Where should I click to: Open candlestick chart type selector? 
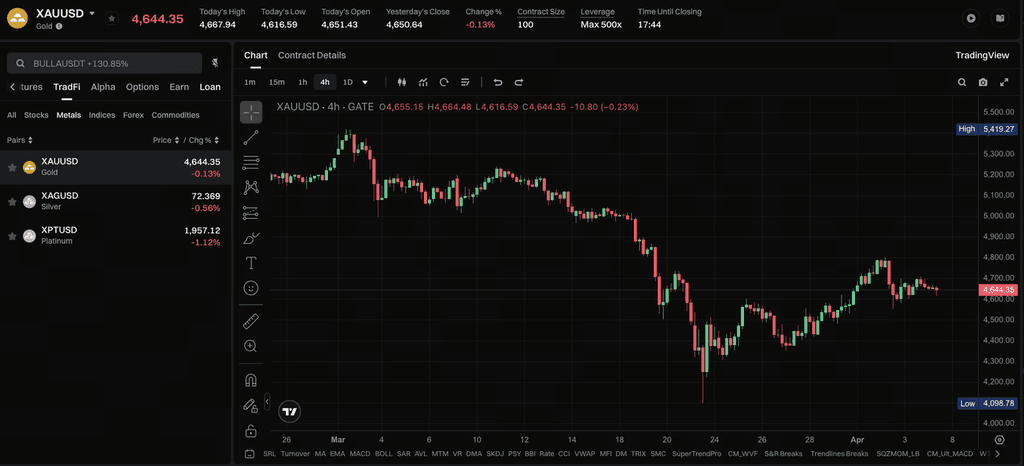(x=402, y=82)
